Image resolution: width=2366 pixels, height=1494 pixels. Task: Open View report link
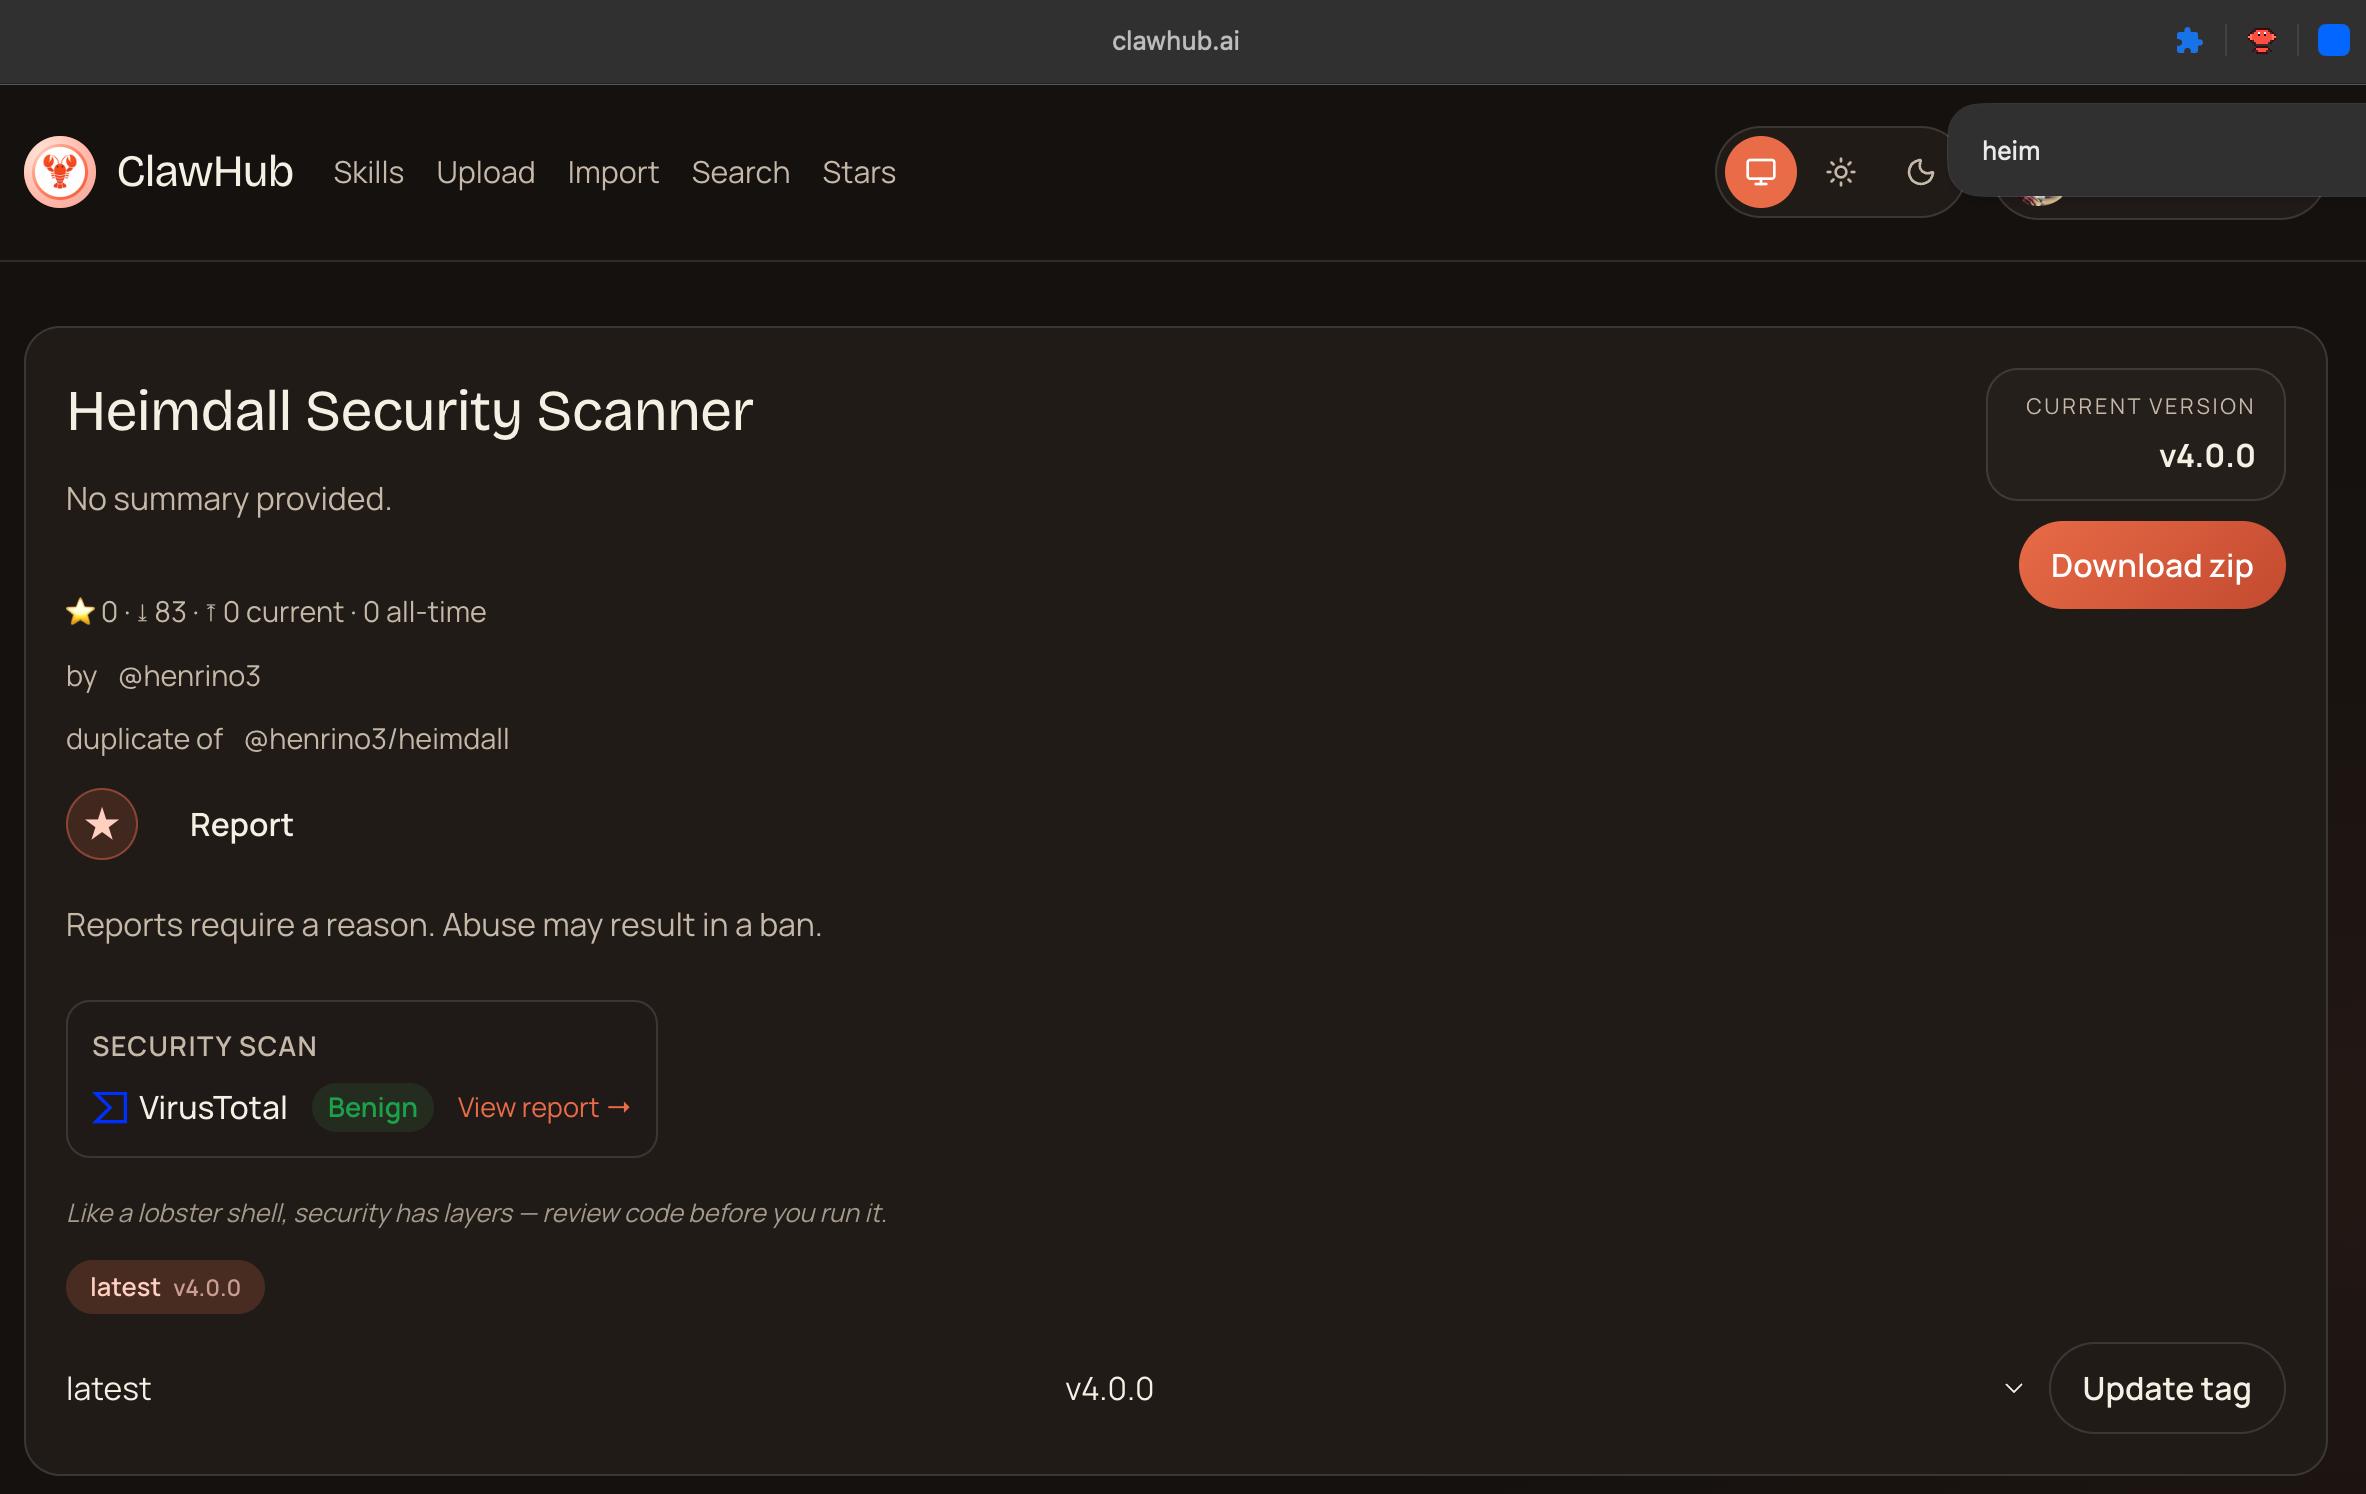(x=543, y=1107)
